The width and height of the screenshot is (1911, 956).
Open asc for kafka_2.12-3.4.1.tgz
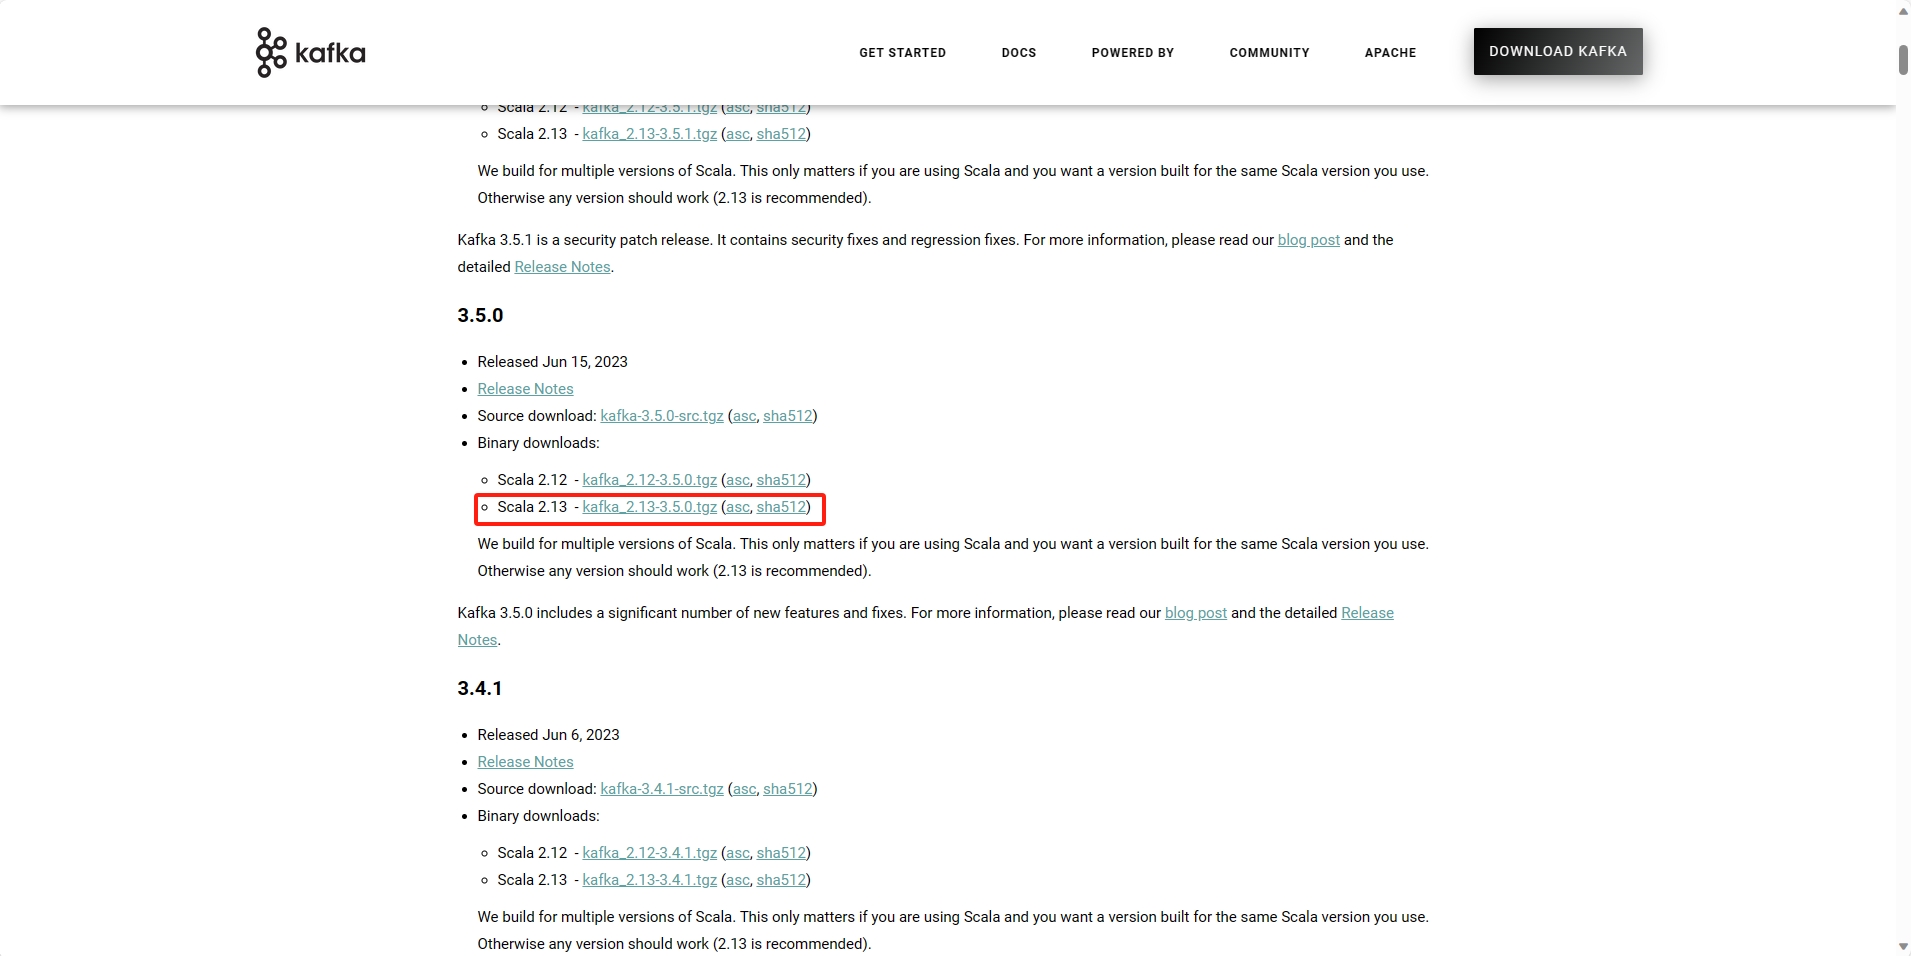tap(737, 853)
